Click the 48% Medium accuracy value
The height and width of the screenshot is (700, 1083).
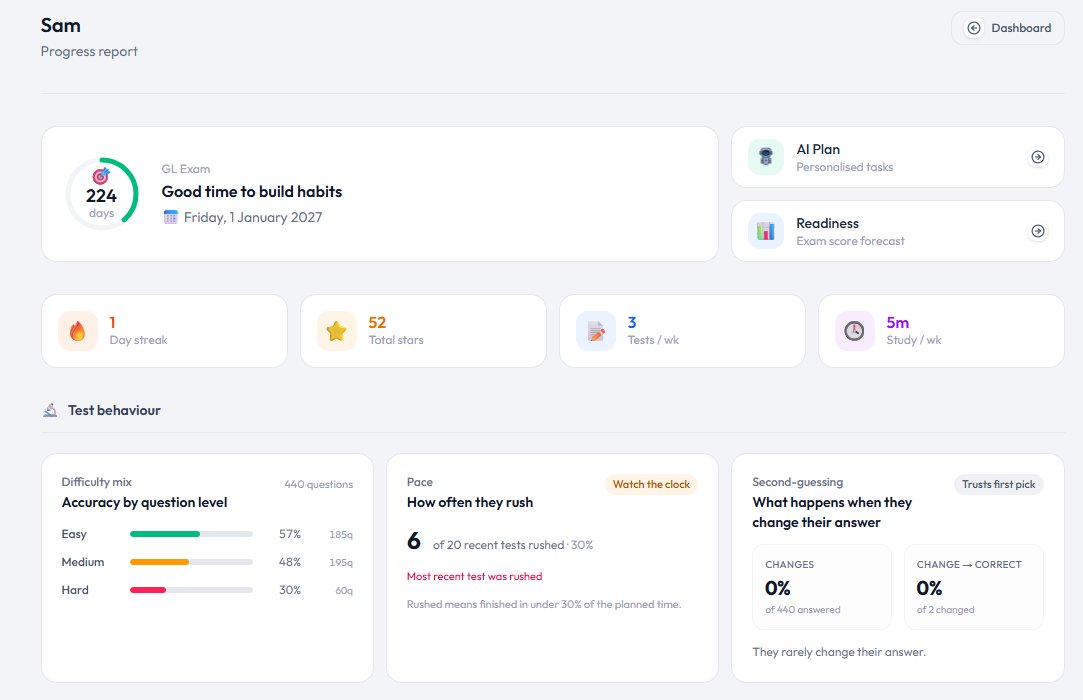(x=289, y=562)
